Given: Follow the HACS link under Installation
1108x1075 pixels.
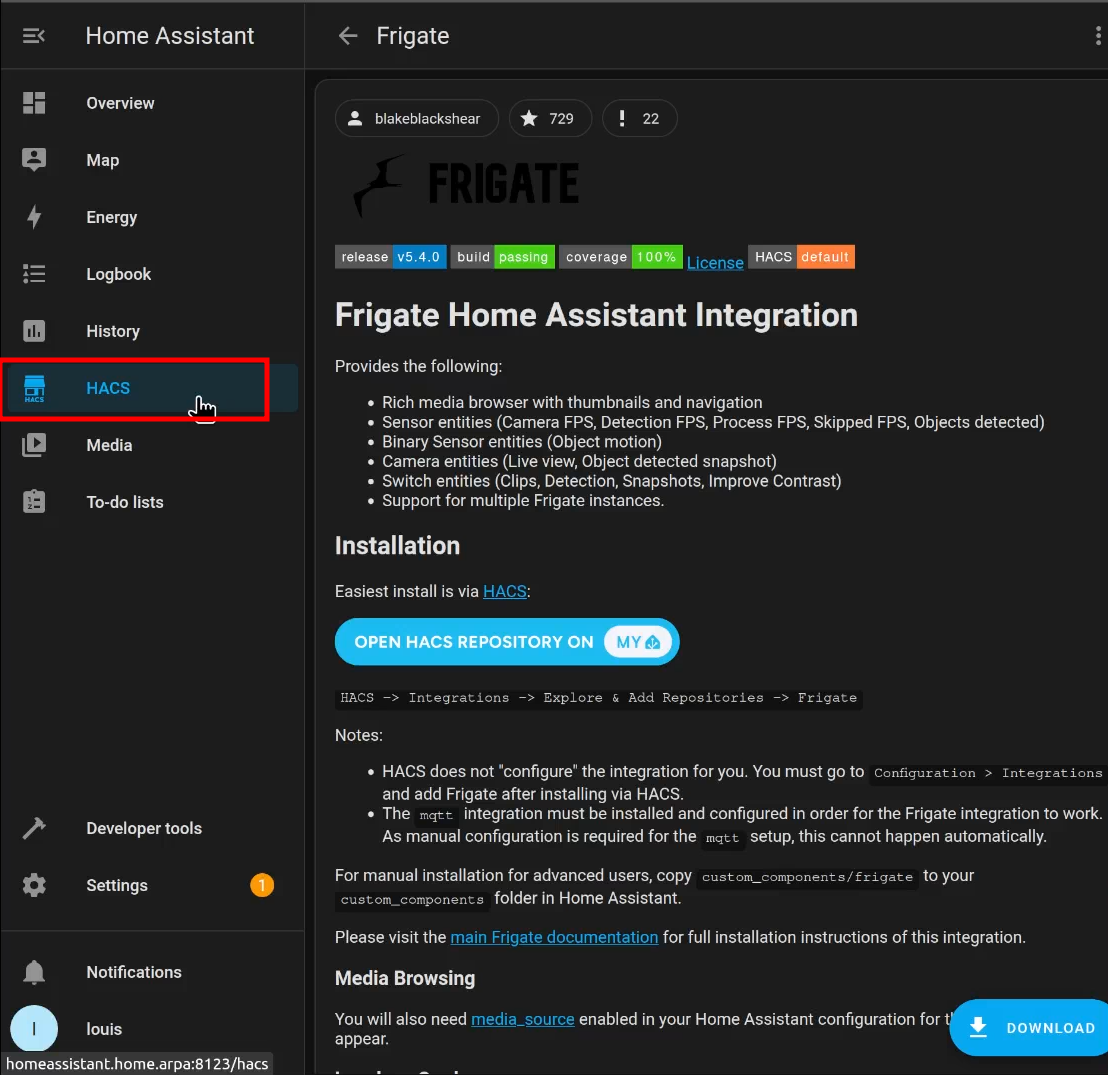Looking at the screenshot, I should pos(505,592).
